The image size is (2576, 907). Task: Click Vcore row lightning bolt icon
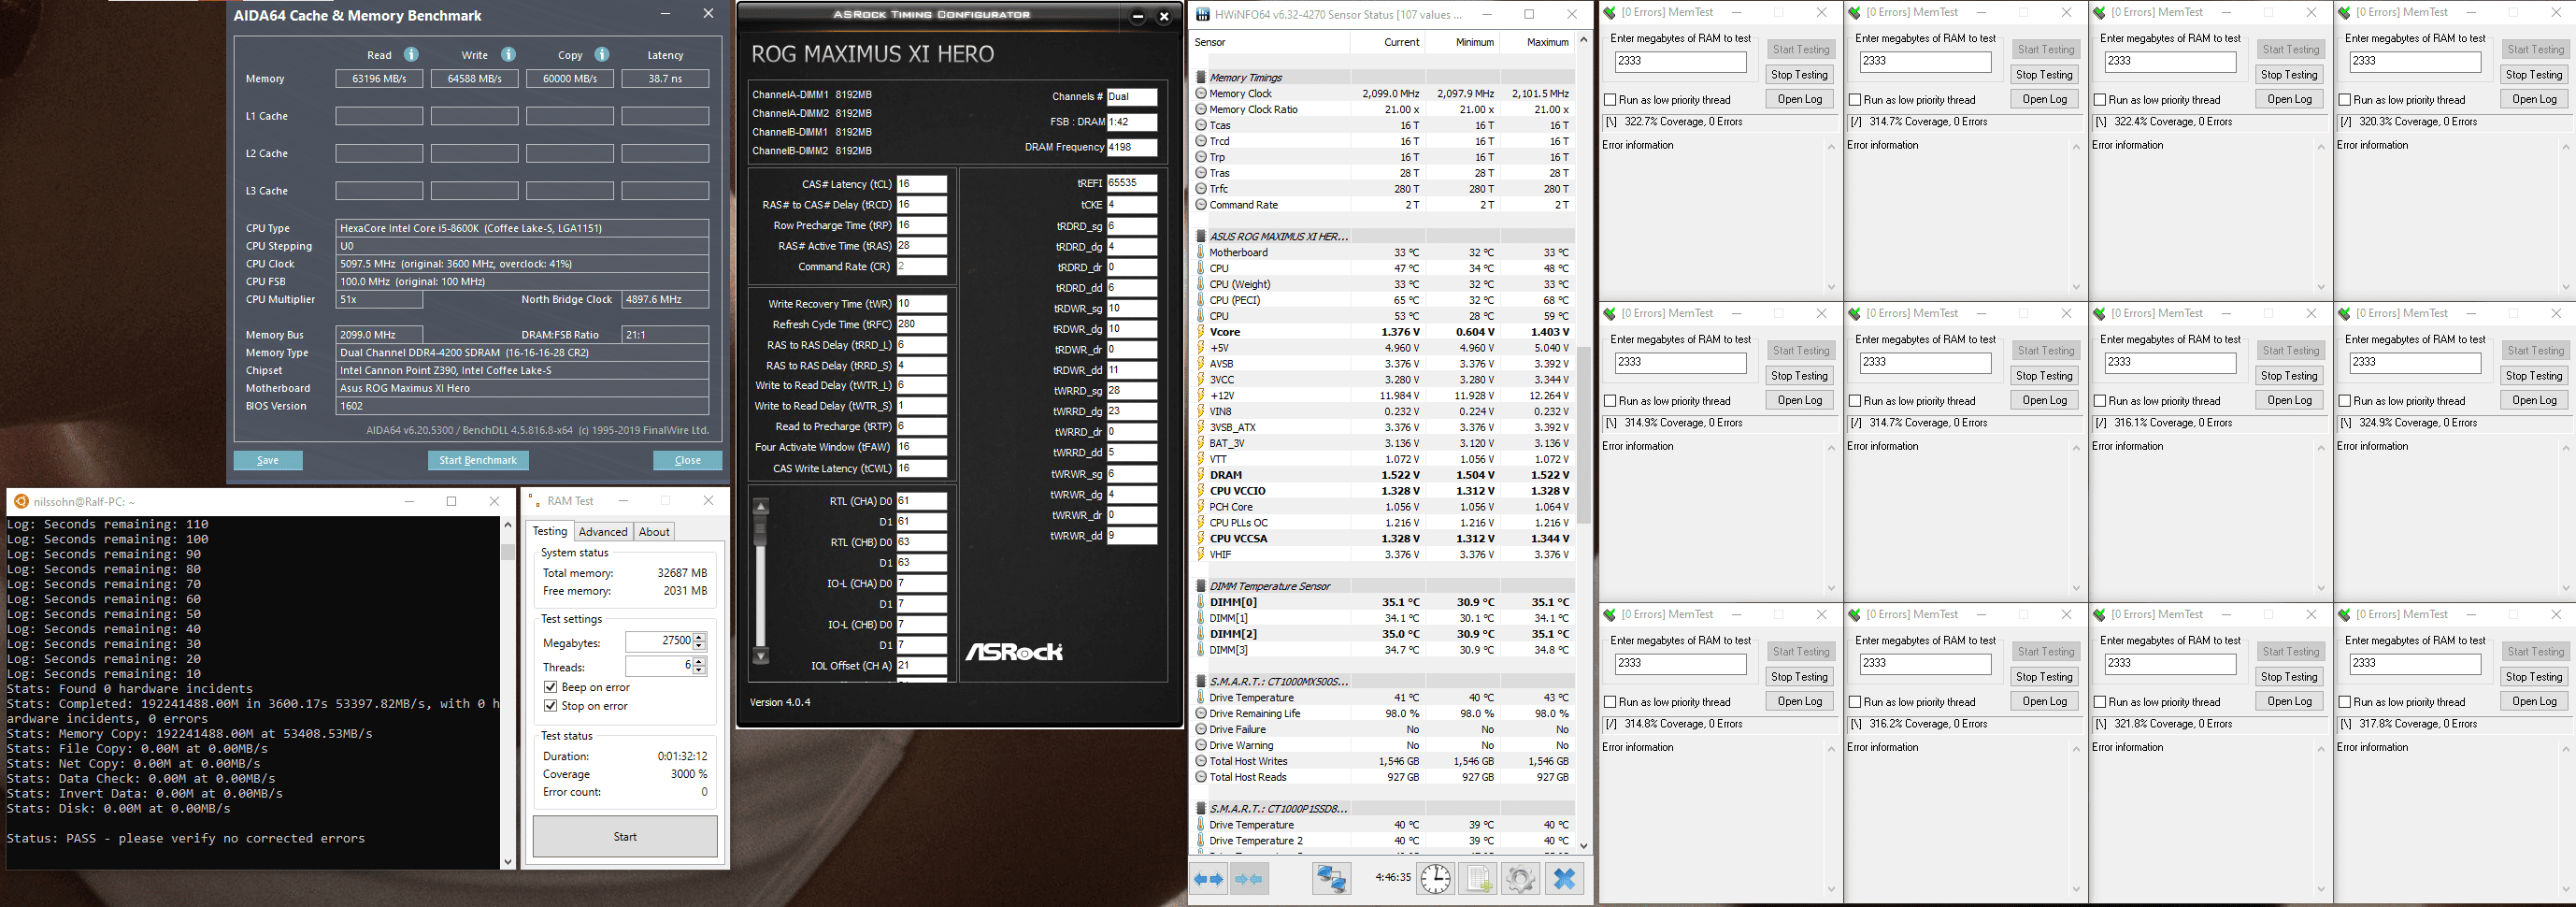point(1201,332)
